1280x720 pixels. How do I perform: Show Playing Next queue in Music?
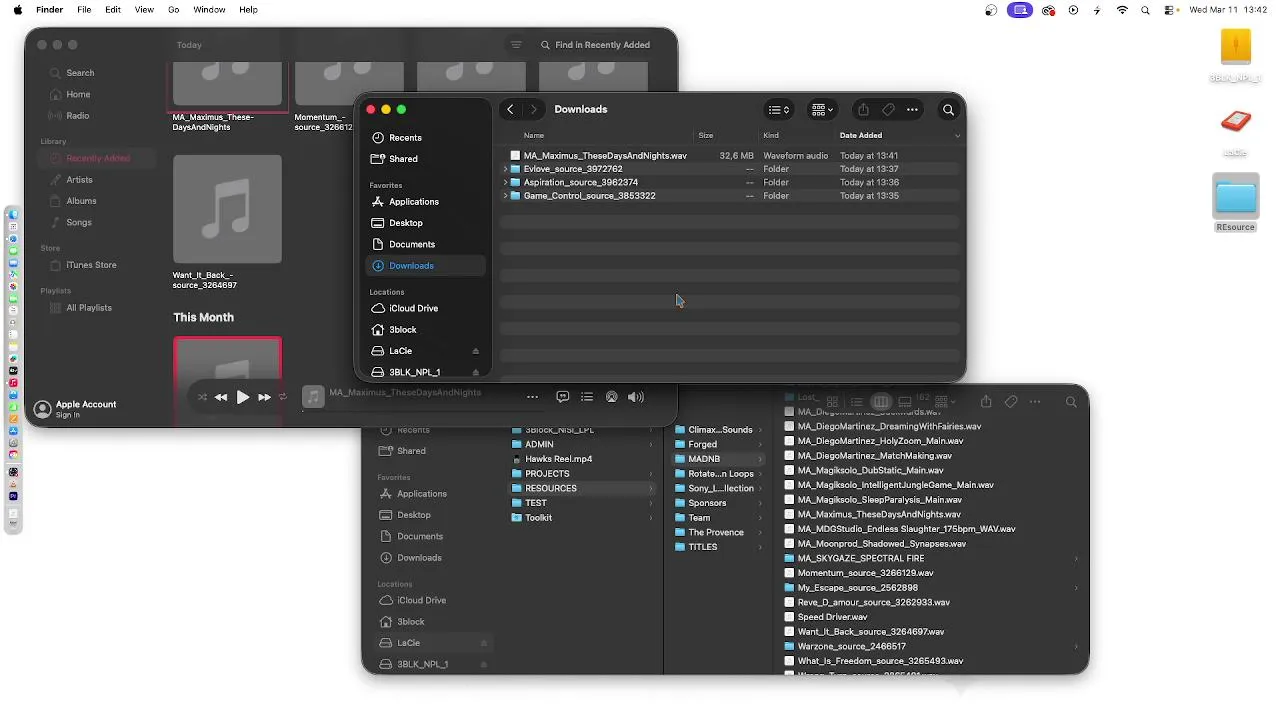click(587, 397)
